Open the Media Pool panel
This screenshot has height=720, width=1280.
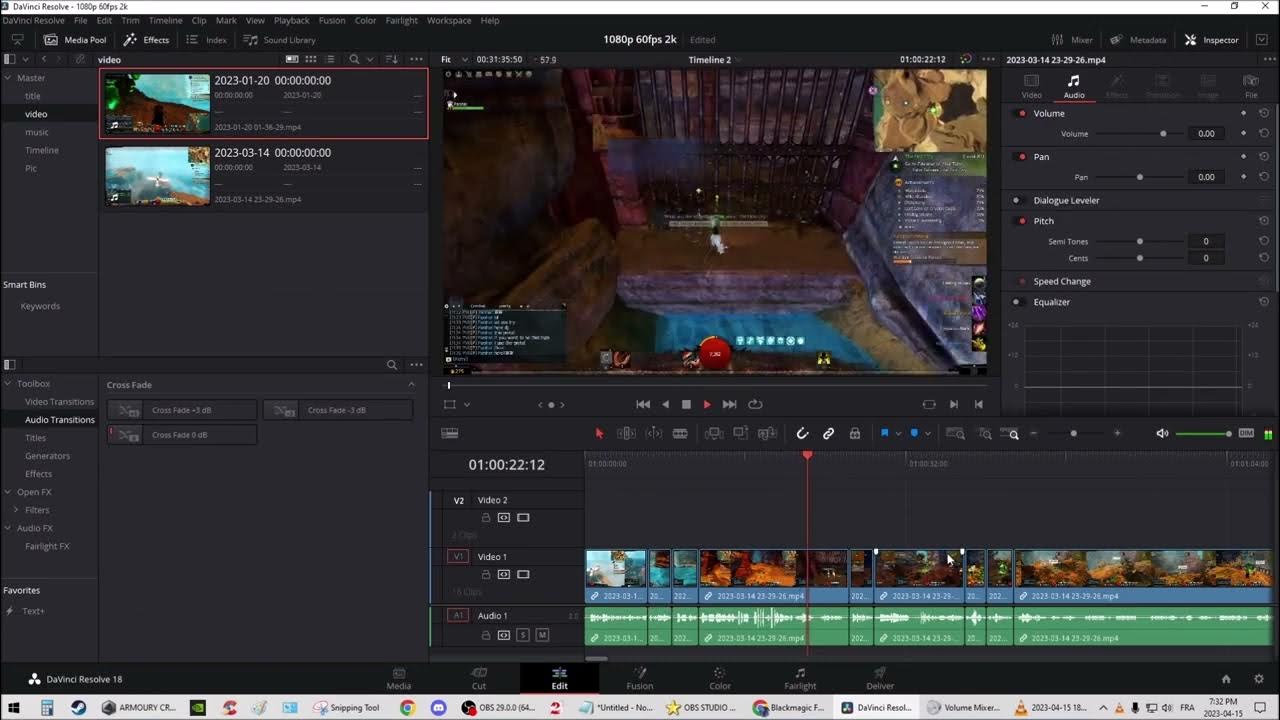click(75, 40)
